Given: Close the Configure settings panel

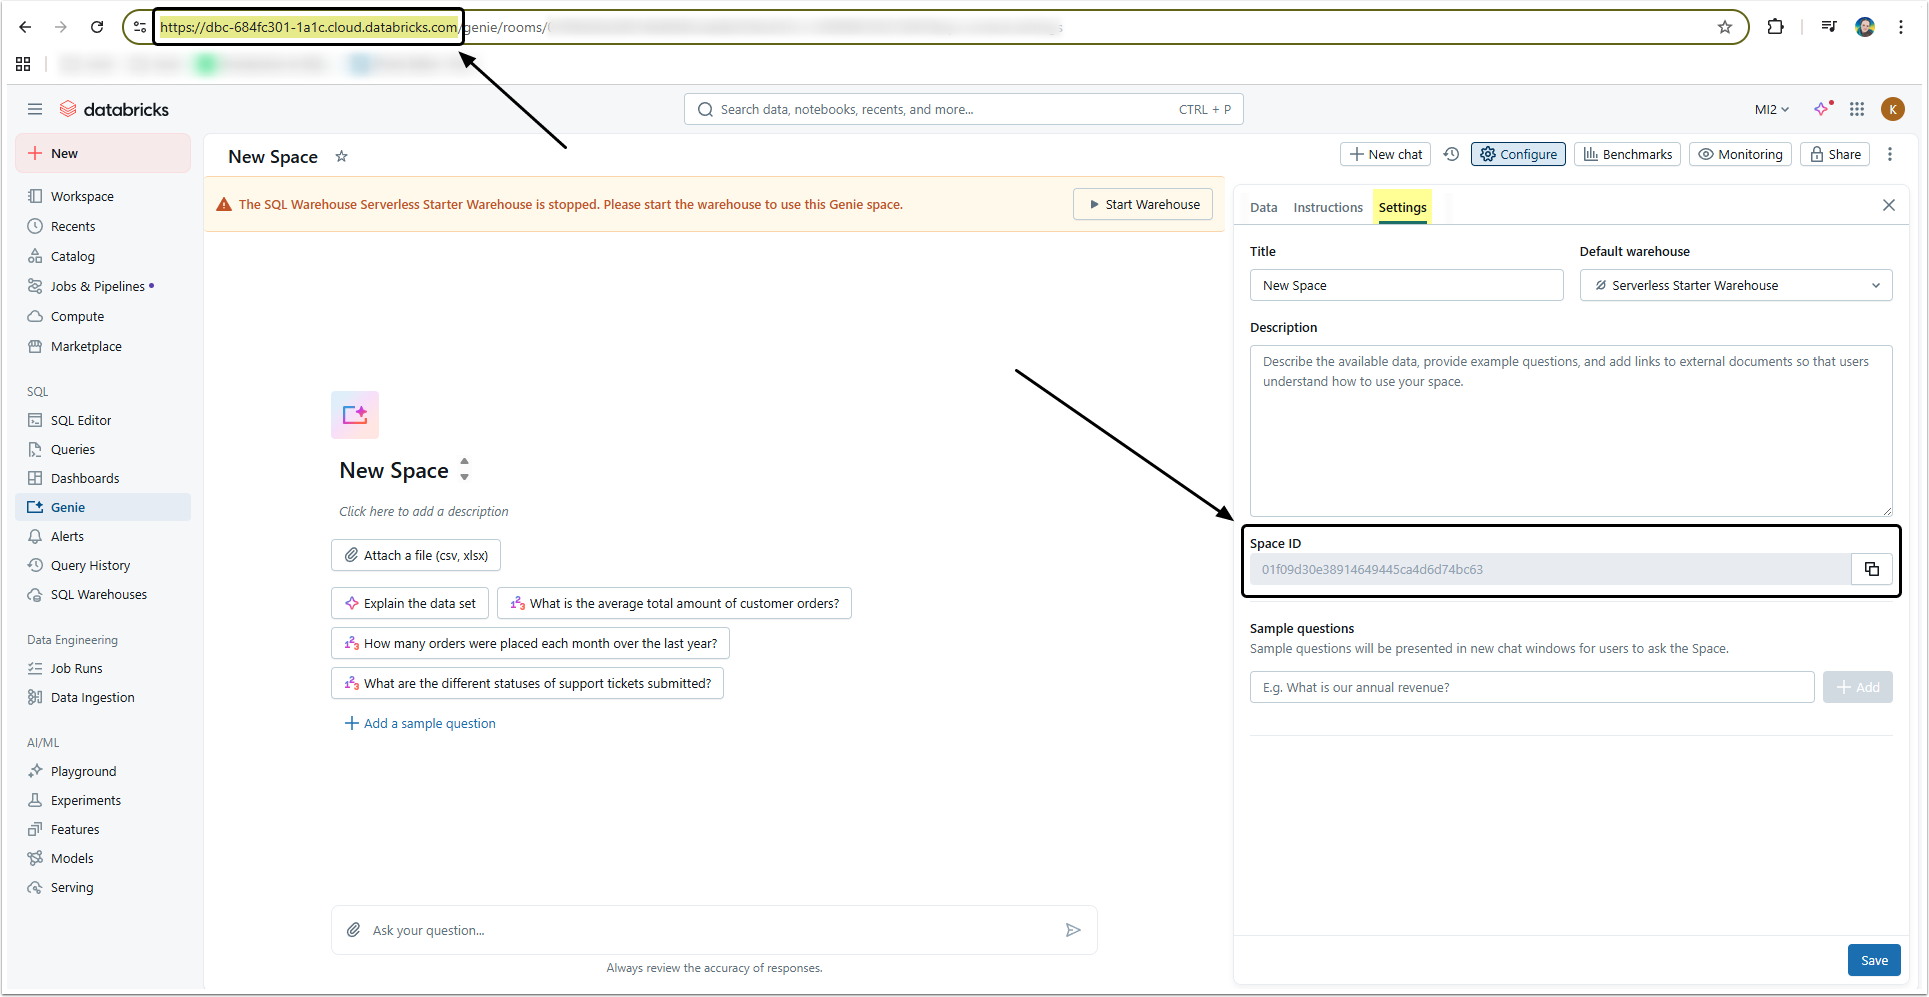Looking at the screenshot, I should (1889, 205).
